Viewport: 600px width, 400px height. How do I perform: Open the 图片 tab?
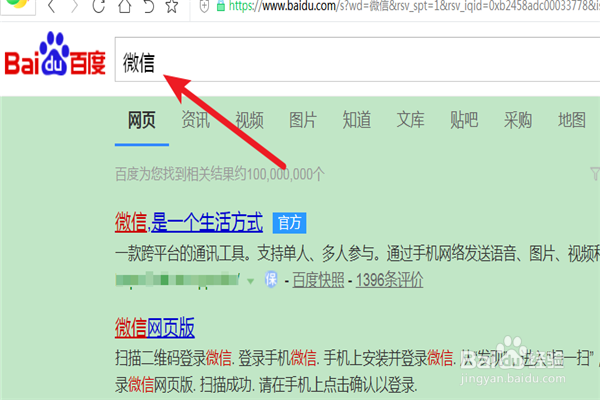[x=303, y=120]
